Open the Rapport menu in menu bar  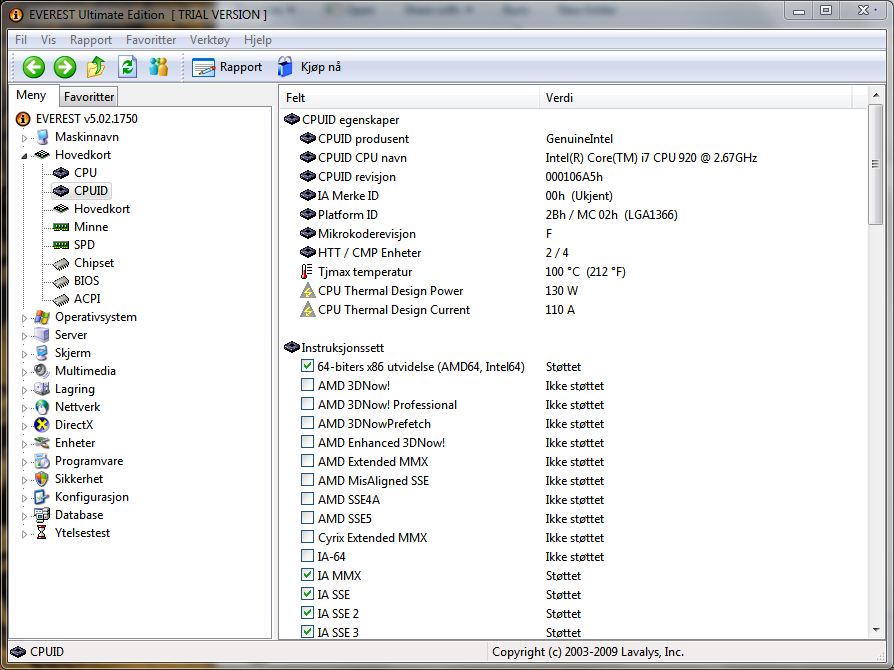tap(91, 40)
